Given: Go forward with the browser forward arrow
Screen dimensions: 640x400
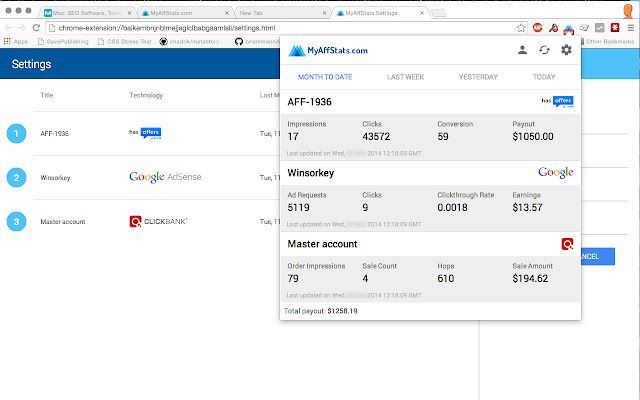Looking at the screenshot, I should pyautogui.click(x=22, y=28).
